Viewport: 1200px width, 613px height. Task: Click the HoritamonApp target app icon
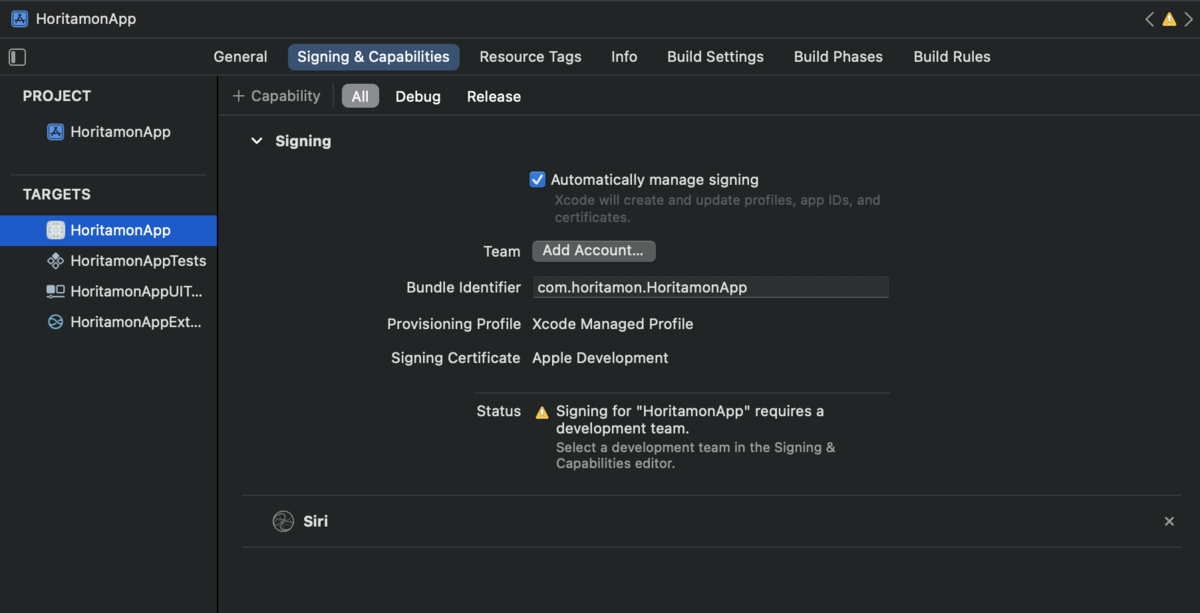click(56, 230)
